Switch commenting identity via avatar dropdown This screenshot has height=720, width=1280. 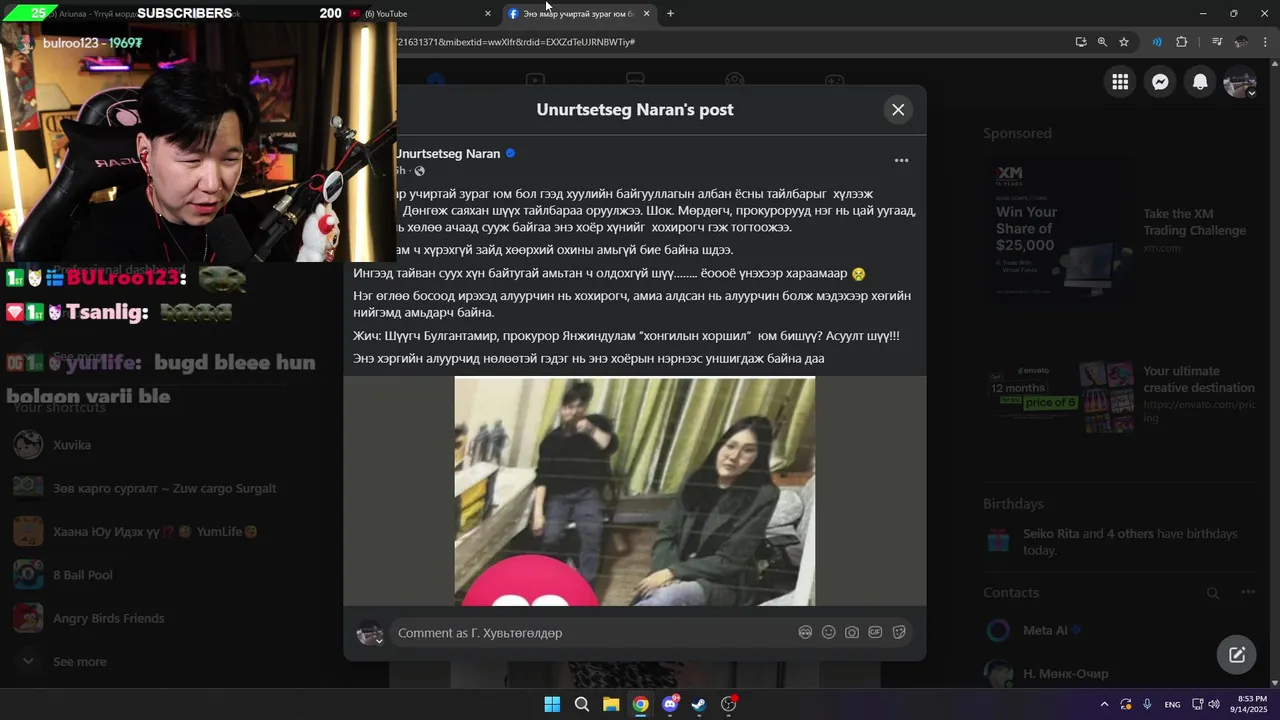(x=370, y=634)
